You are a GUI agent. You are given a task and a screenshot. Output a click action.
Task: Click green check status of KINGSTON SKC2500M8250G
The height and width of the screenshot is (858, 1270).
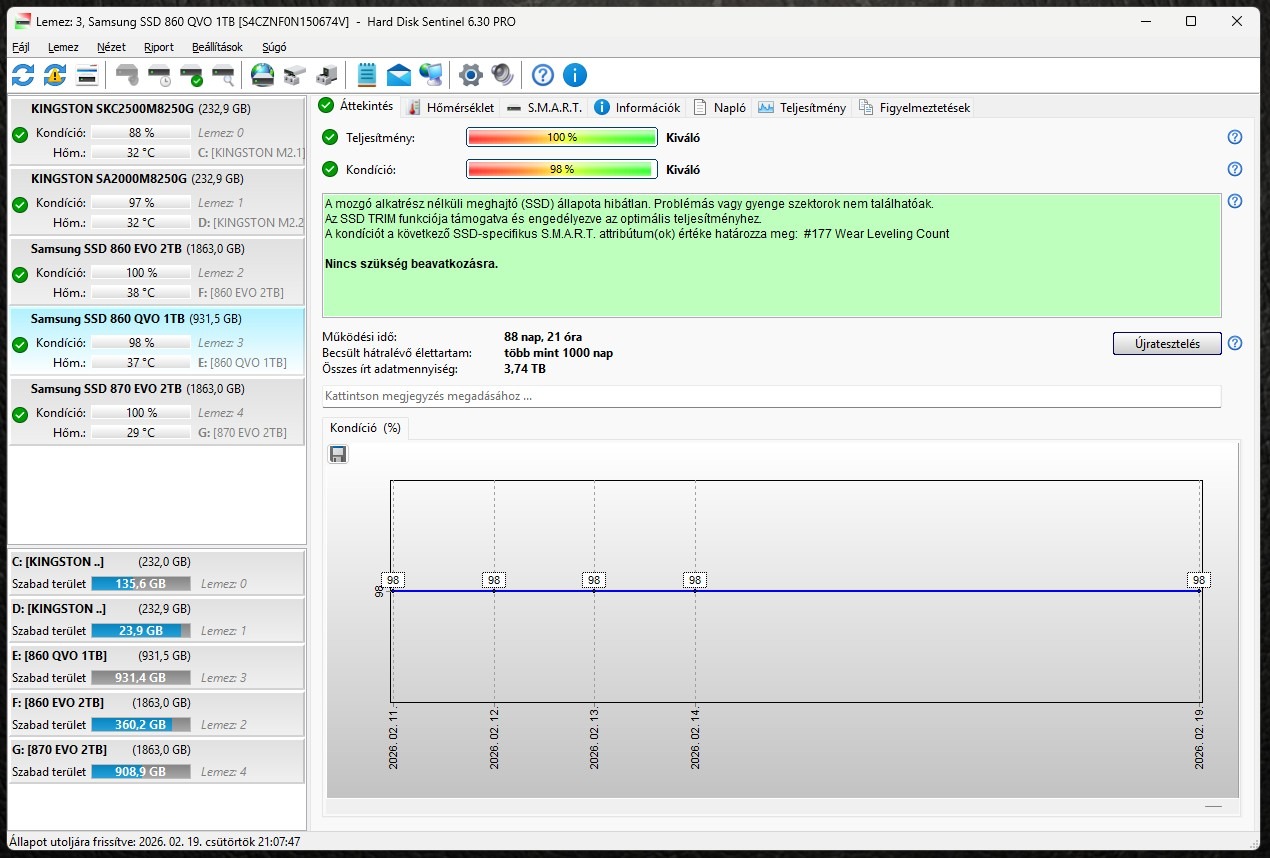(20, 134)
